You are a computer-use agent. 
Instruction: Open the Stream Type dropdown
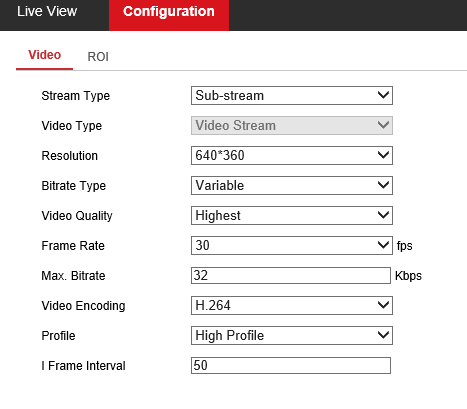pos(292,96)
